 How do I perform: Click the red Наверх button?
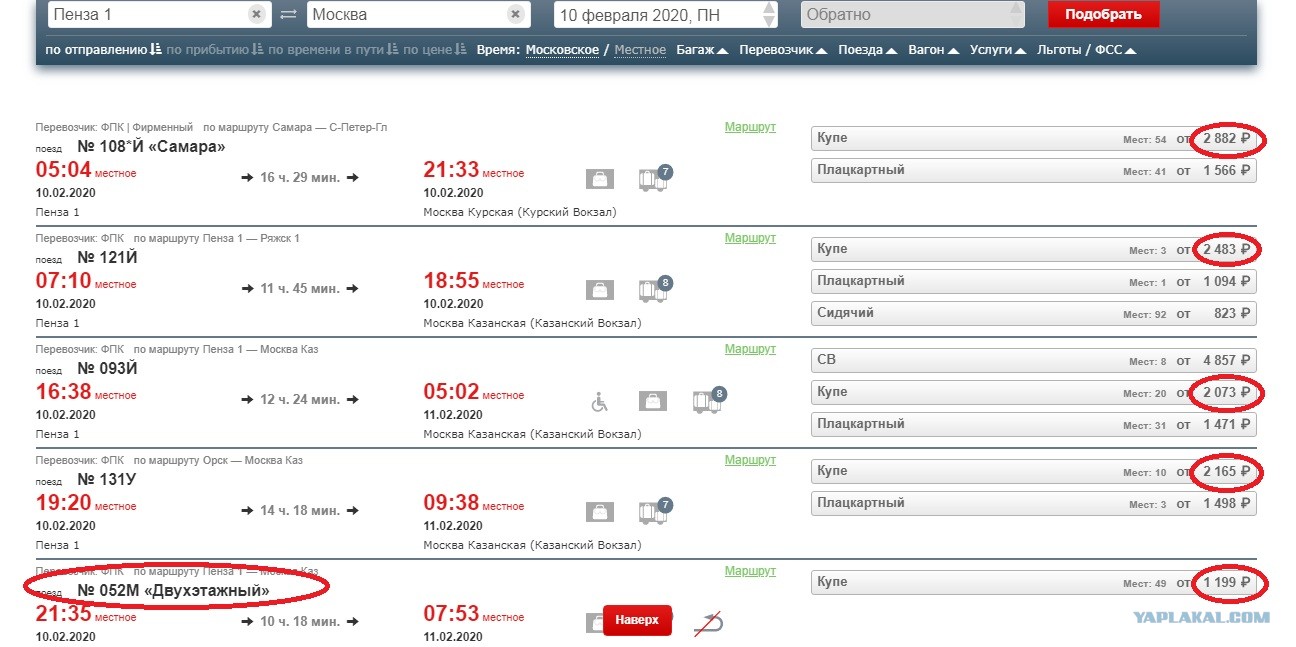pyautogui.click(x=637, y=620)
